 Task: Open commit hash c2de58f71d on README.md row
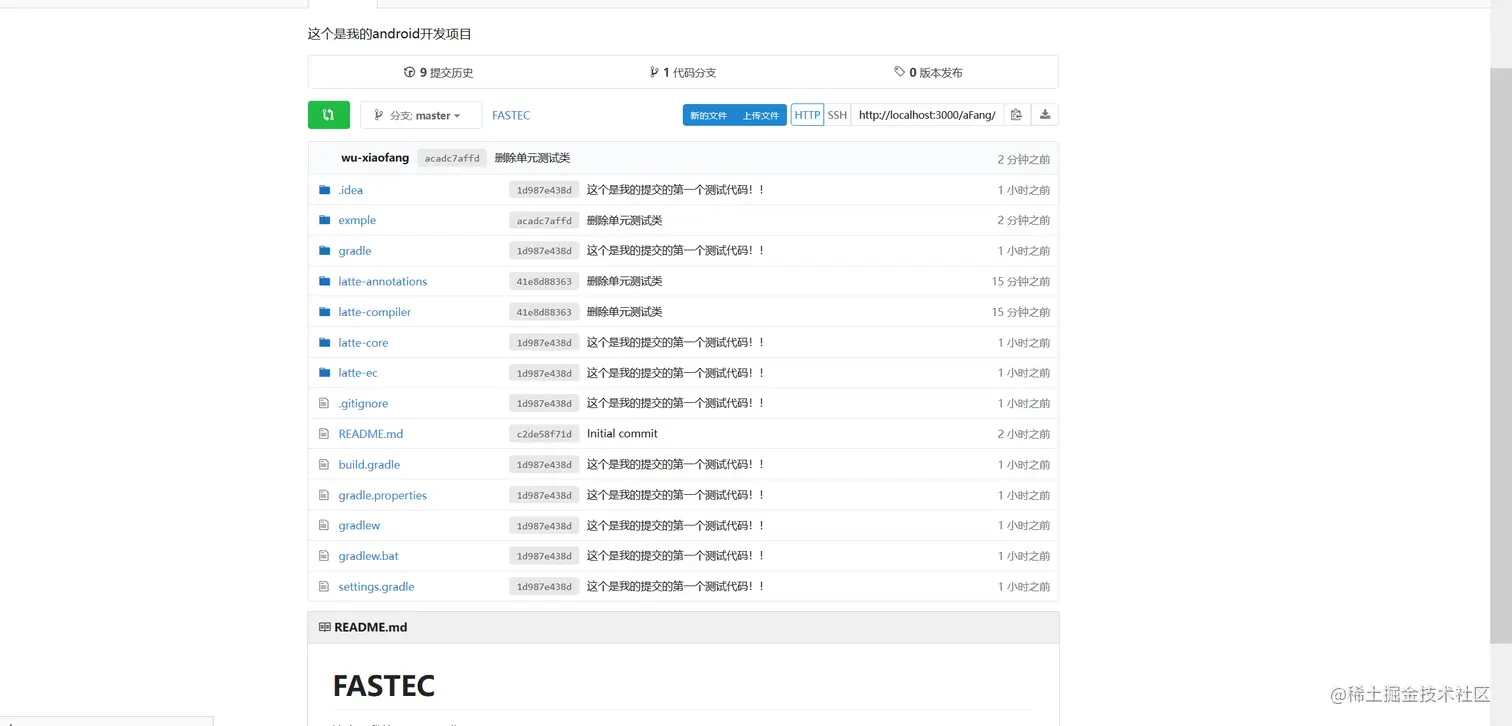pyautogui.click(x=544, y=434)
